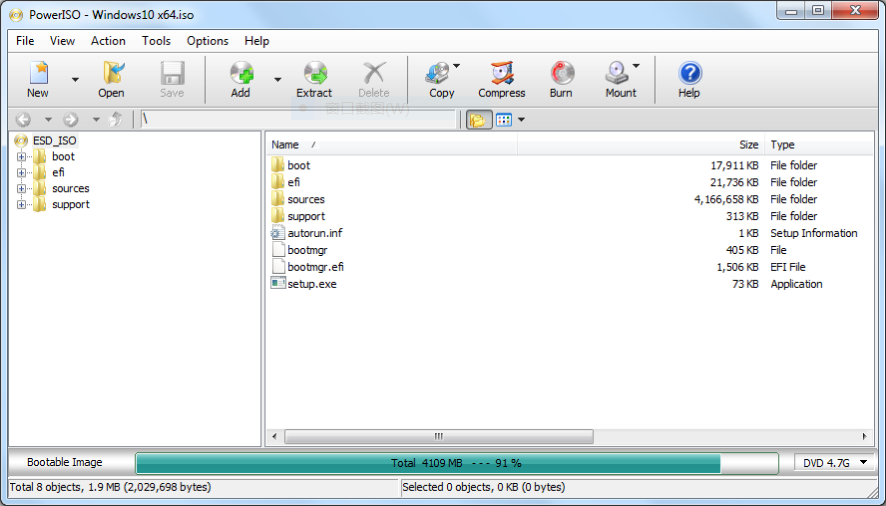
Task: Select the support folder in tree
Action: pos(71,204)
